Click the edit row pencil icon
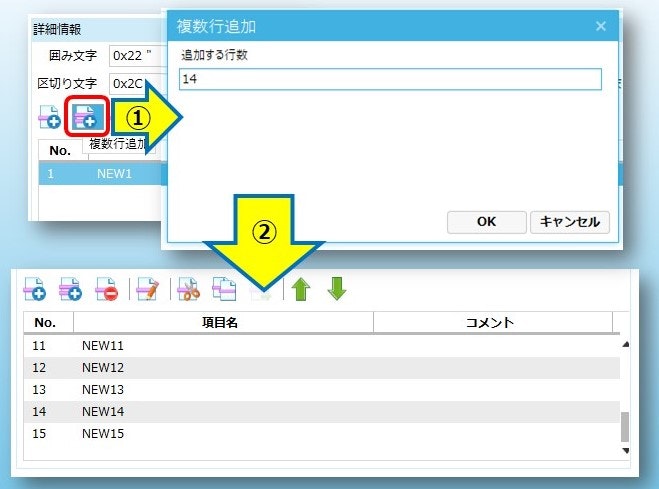659x489 pixels. (148, 289)
